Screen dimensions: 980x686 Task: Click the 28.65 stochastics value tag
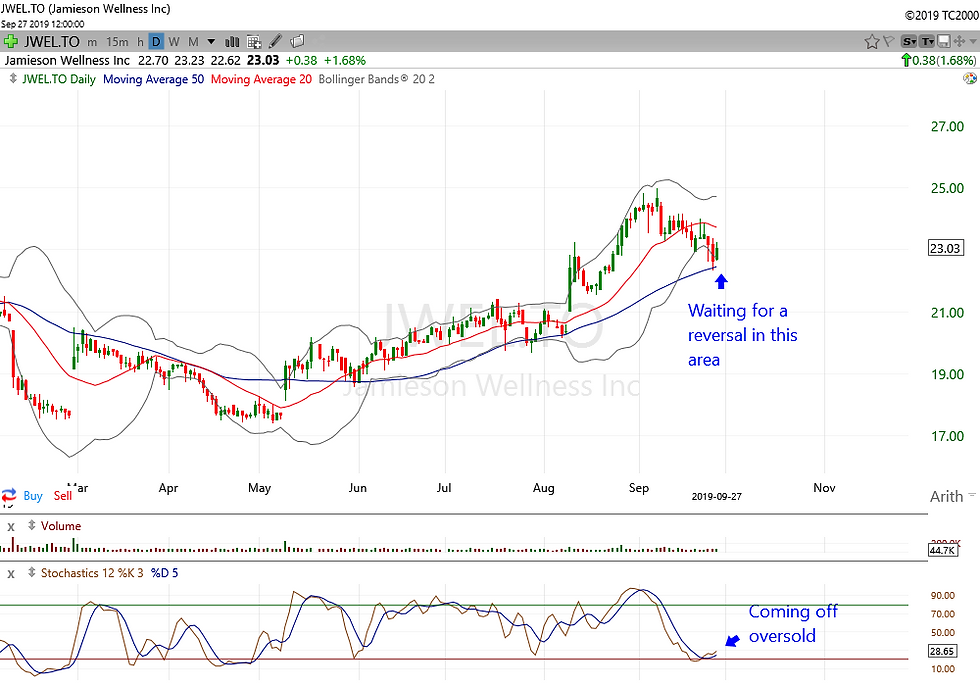[x=941, y=651]
